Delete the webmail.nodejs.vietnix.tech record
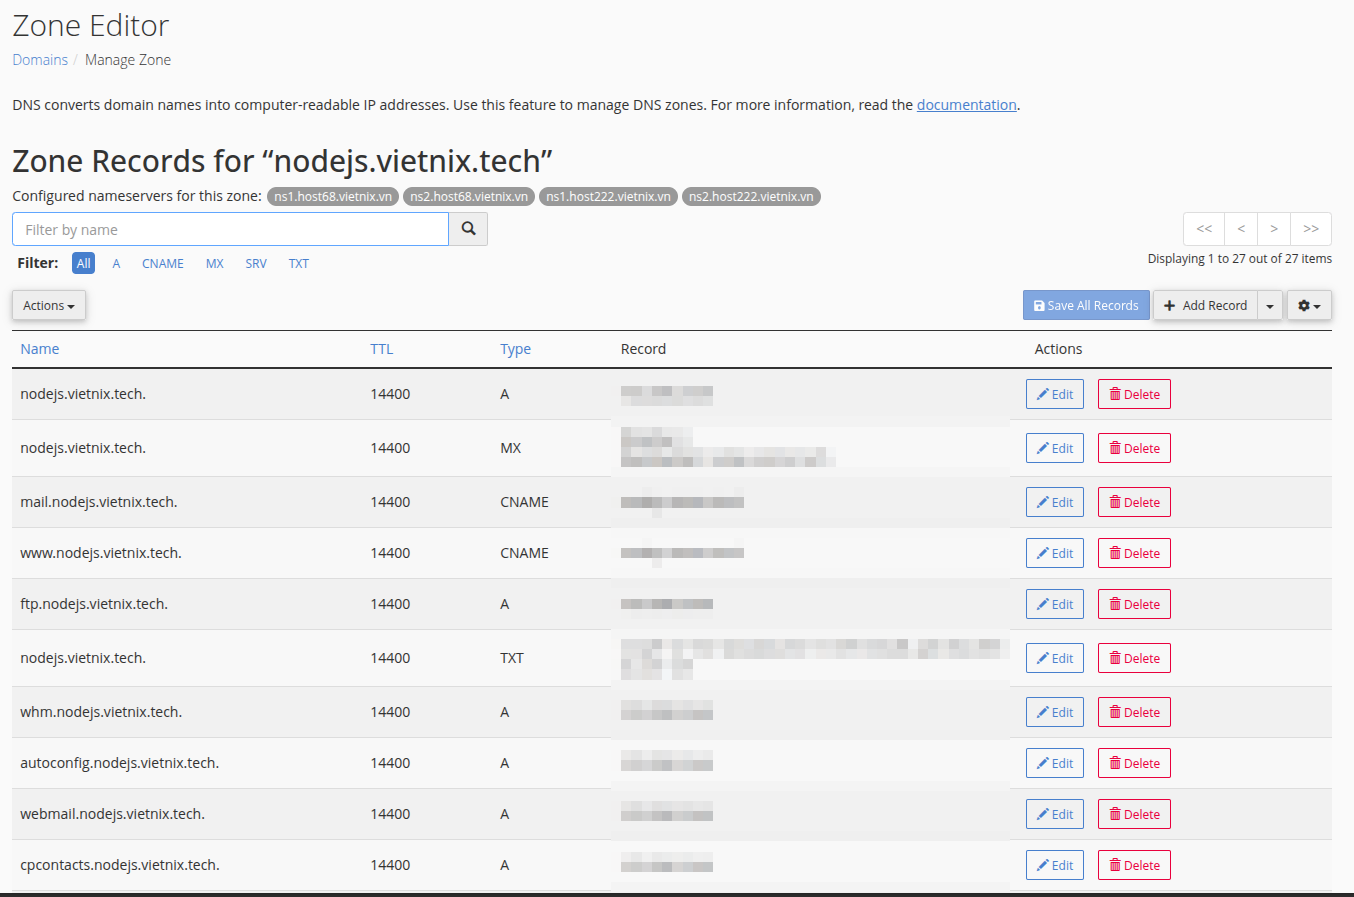 point(1134,814)
